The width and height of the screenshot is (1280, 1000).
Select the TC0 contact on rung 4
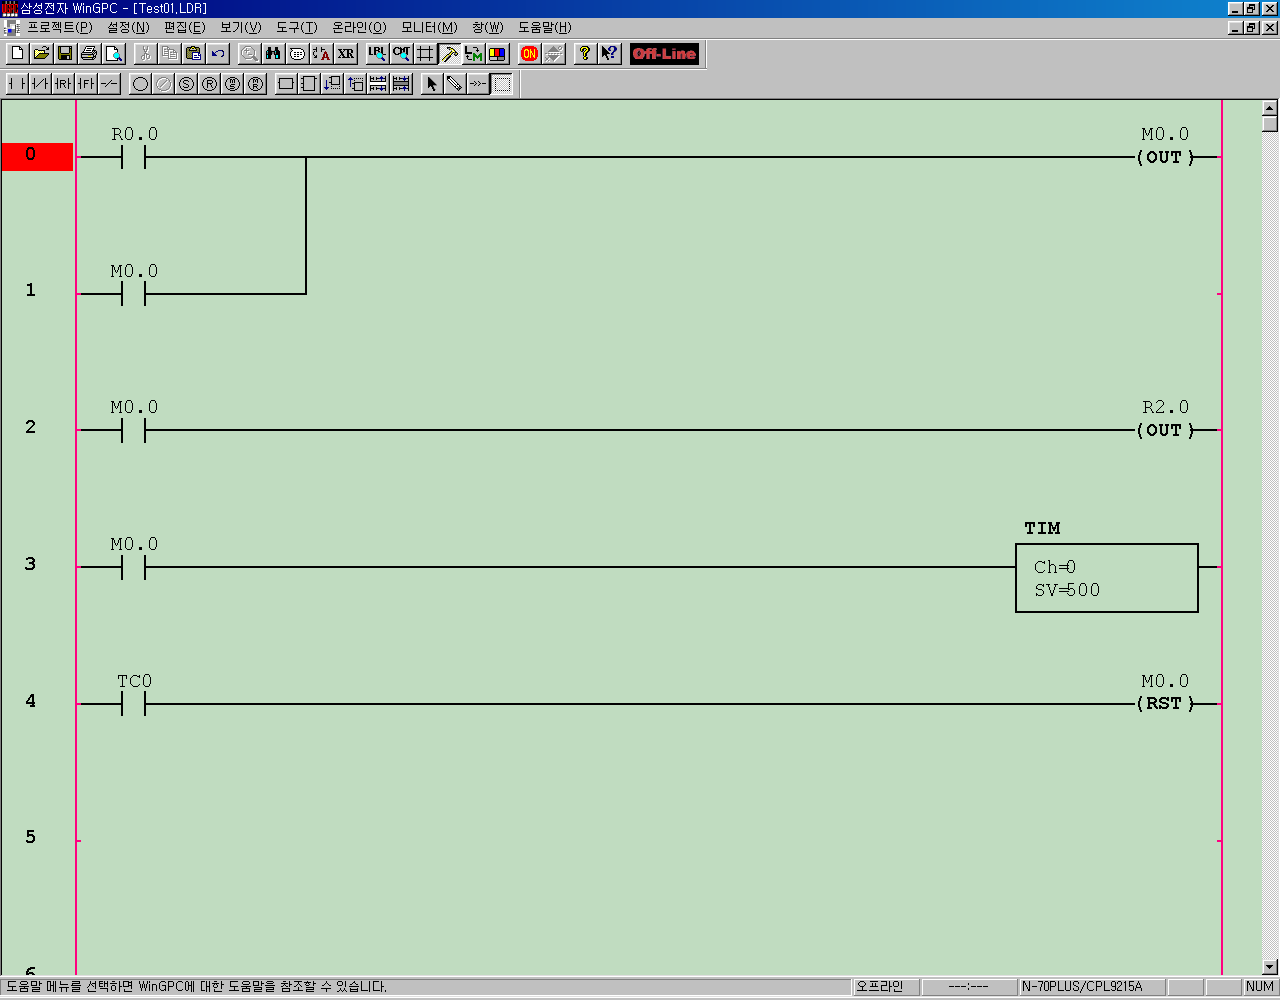[134, 704]
